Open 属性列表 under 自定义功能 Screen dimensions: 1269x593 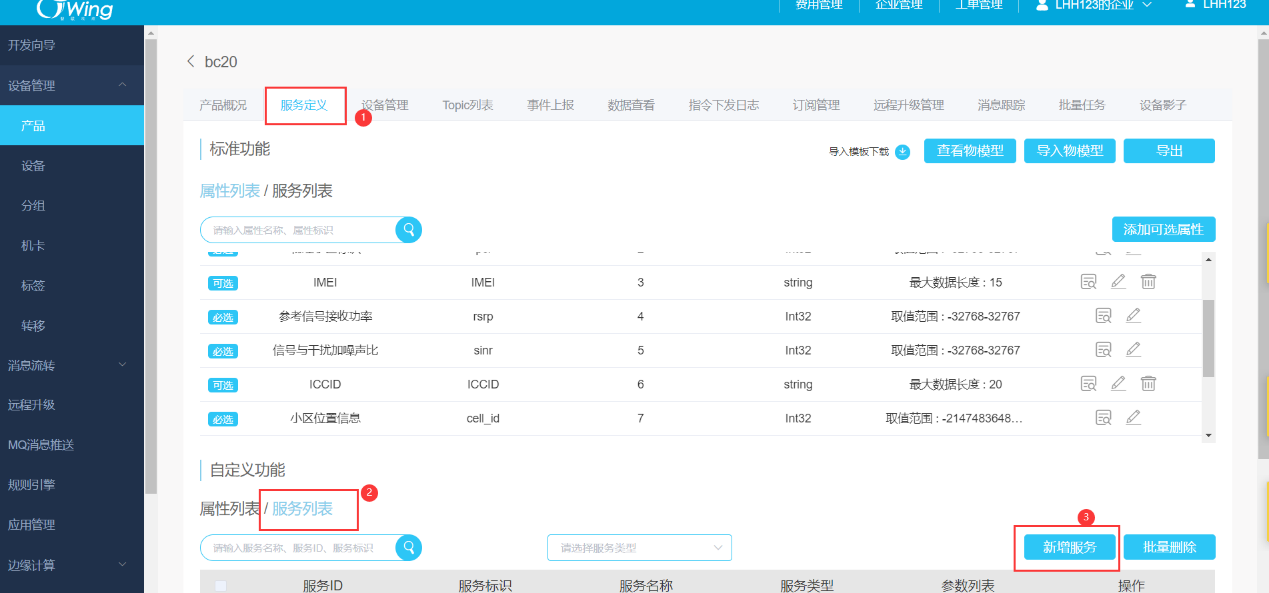point(230,509)
